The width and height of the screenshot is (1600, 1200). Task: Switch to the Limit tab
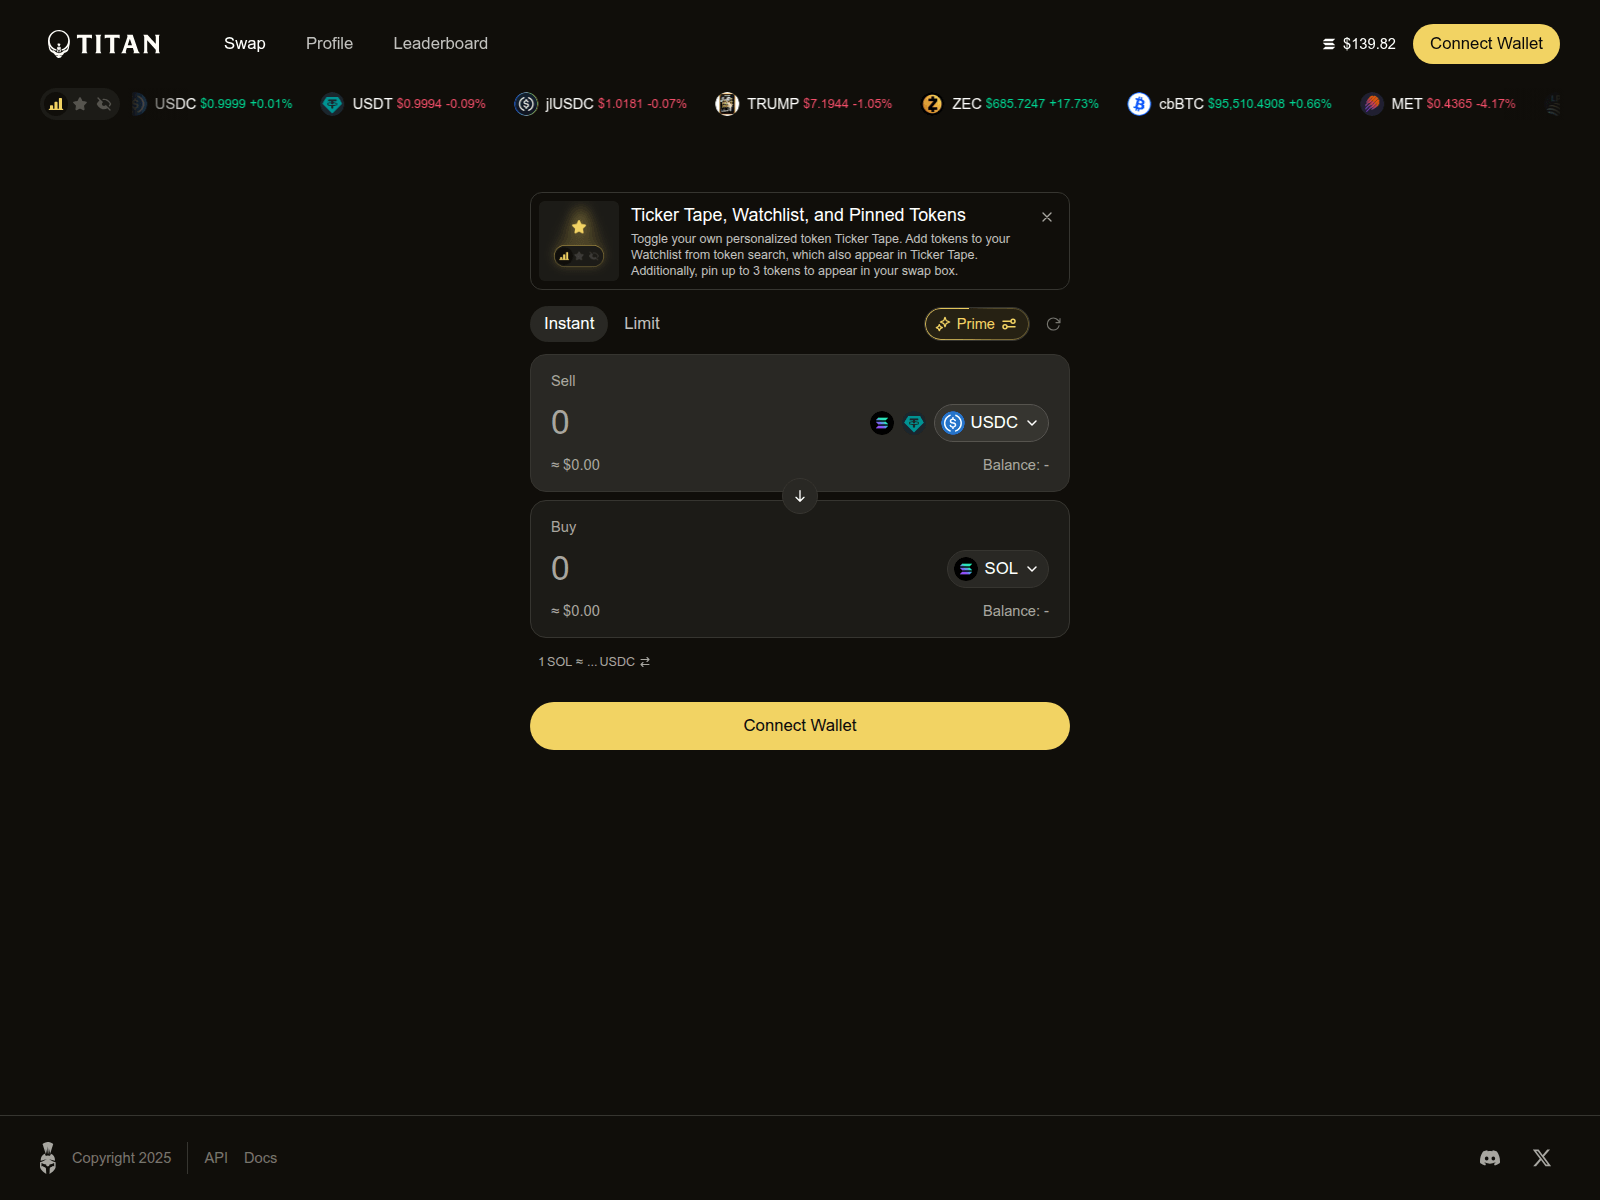(x=641, y=323)
